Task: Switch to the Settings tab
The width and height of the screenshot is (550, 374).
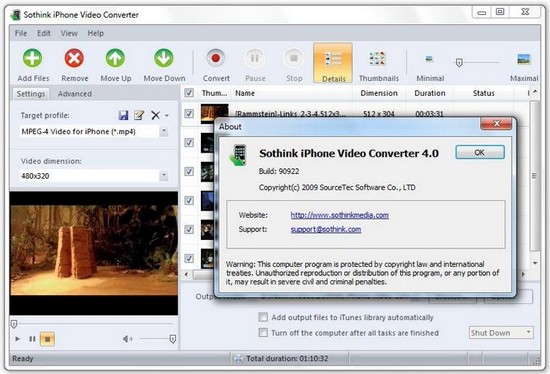Action: point(31,94)
